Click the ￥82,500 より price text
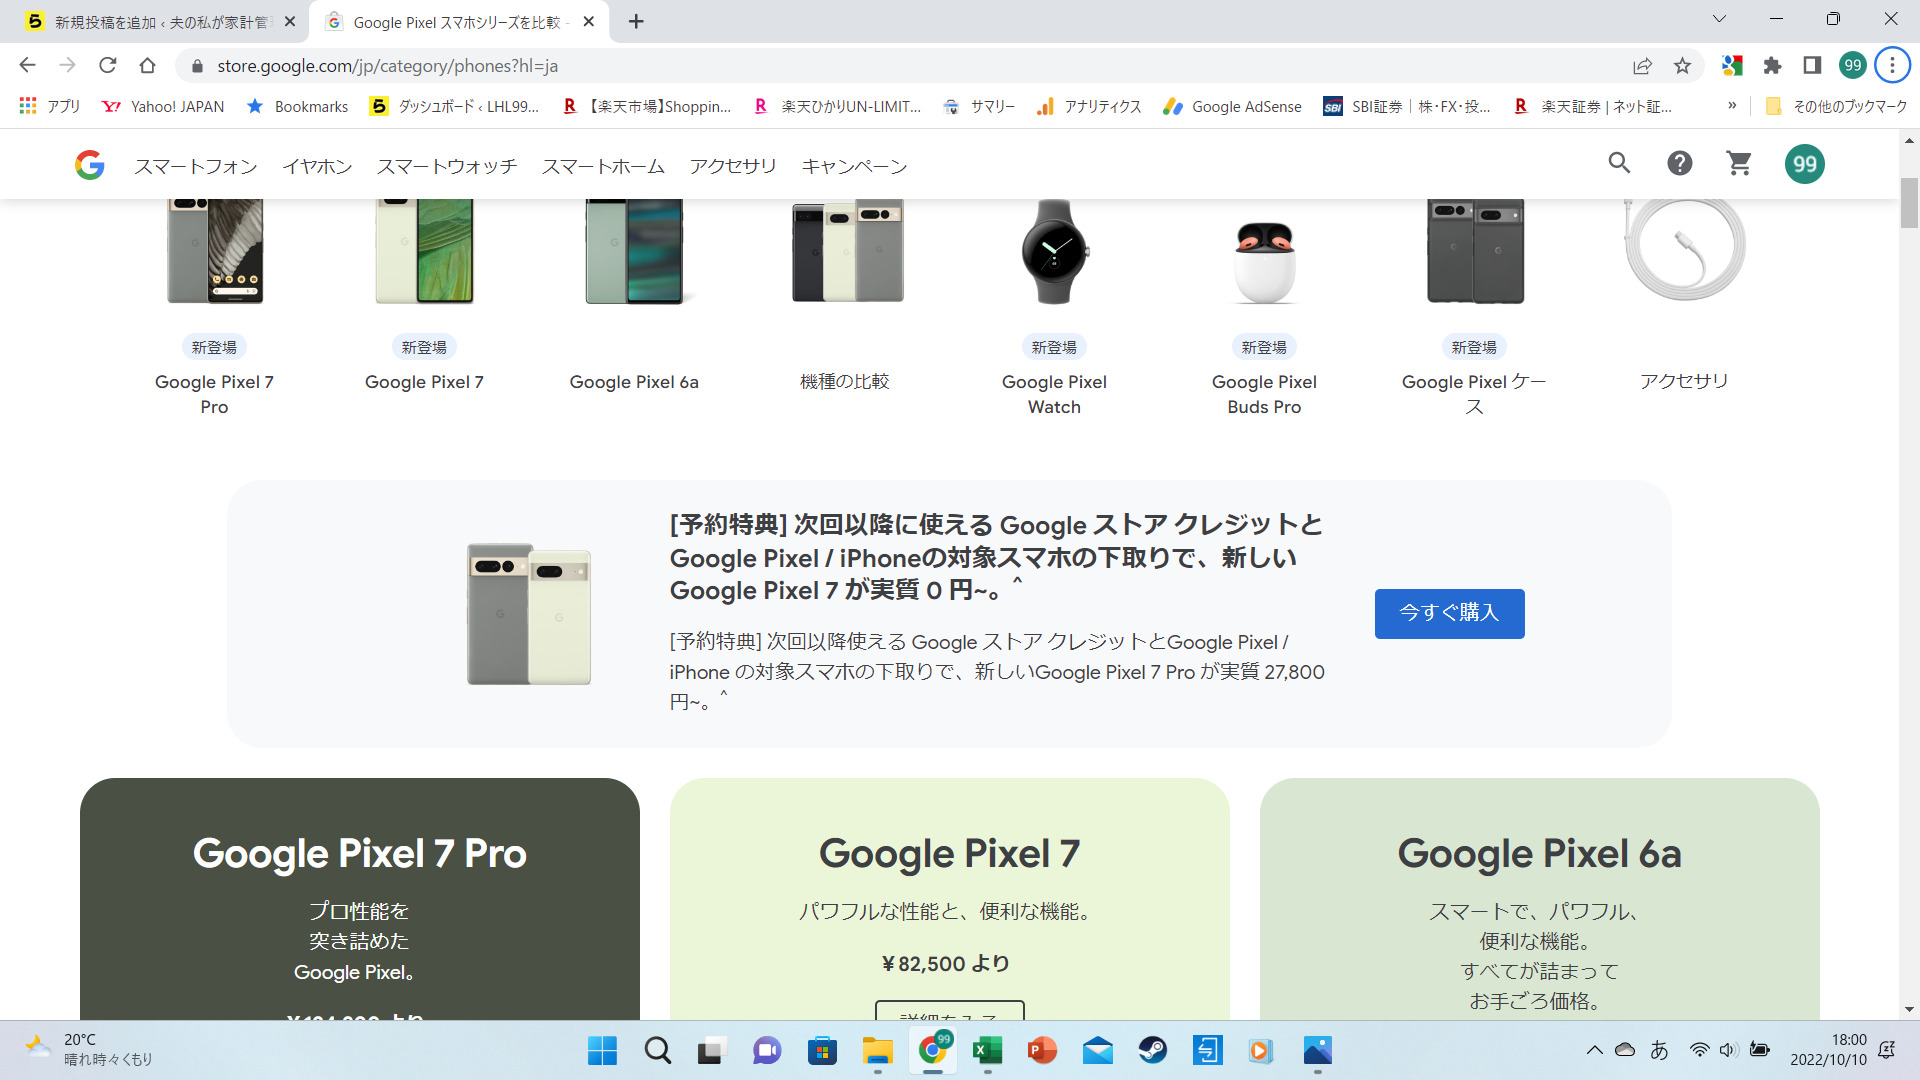The image size is (1920, 1080). click(946, 963)
